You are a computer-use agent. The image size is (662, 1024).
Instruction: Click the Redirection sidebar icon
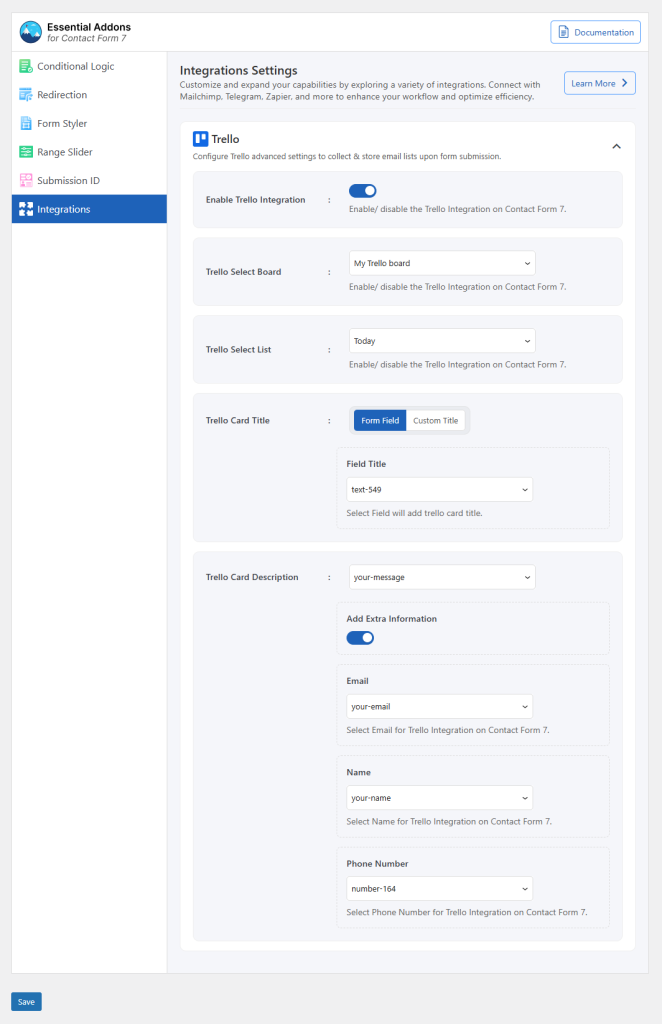tap(25, 95)
